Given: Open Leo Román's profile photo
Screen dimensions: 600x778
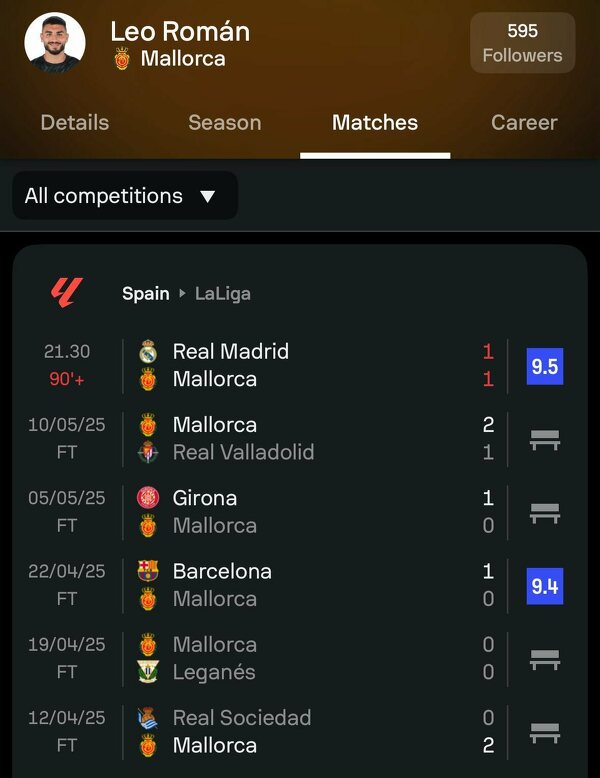Looking at the screenshot, I should coord(54,43).
